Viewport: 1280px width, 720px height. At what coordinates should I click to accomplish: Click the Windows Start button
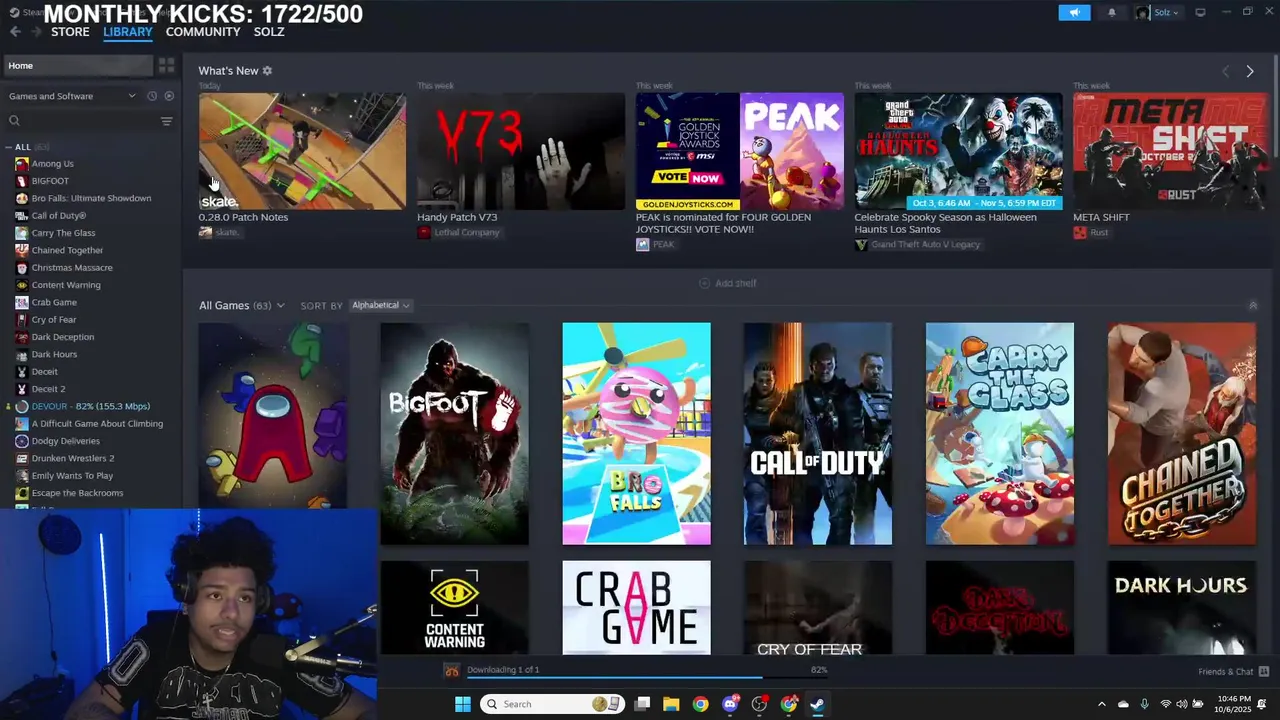(x=463, y=704)
